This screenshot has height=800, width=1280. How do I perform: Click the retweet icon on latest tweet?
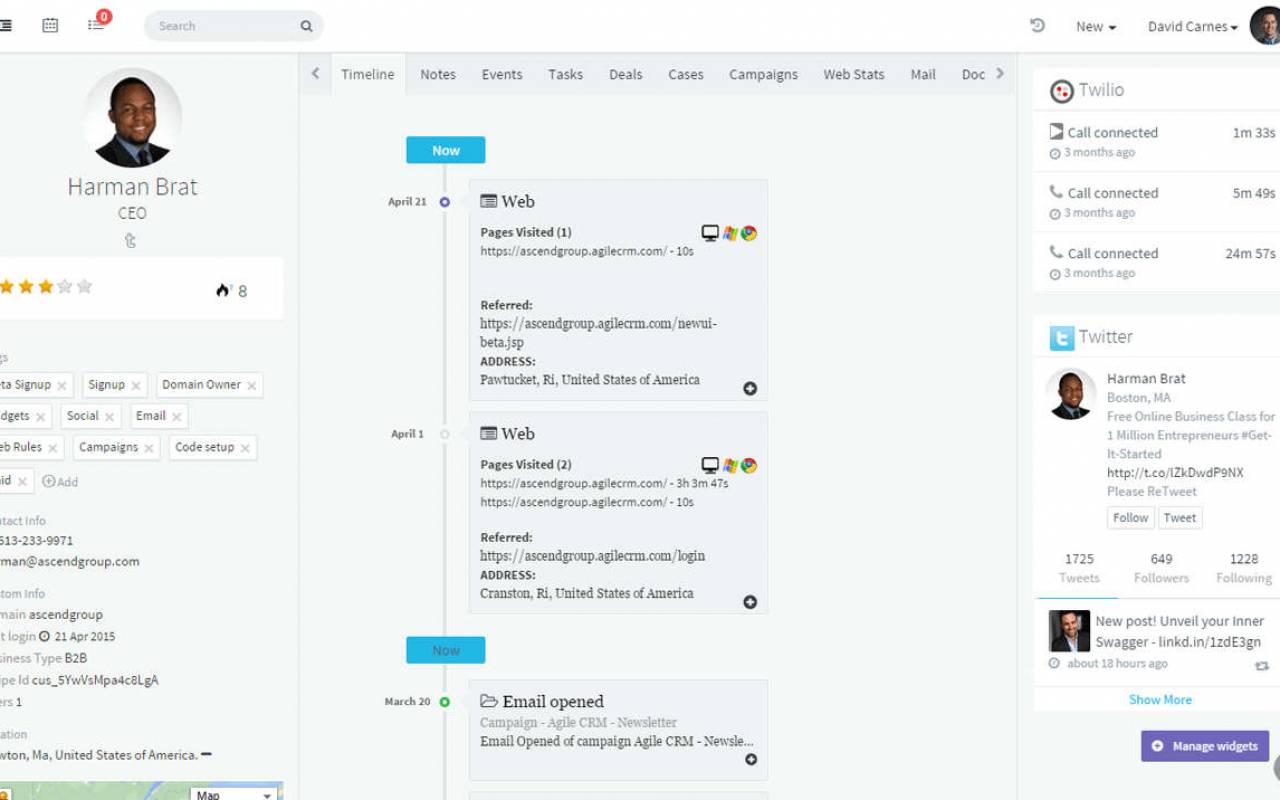coord(1261,666)
